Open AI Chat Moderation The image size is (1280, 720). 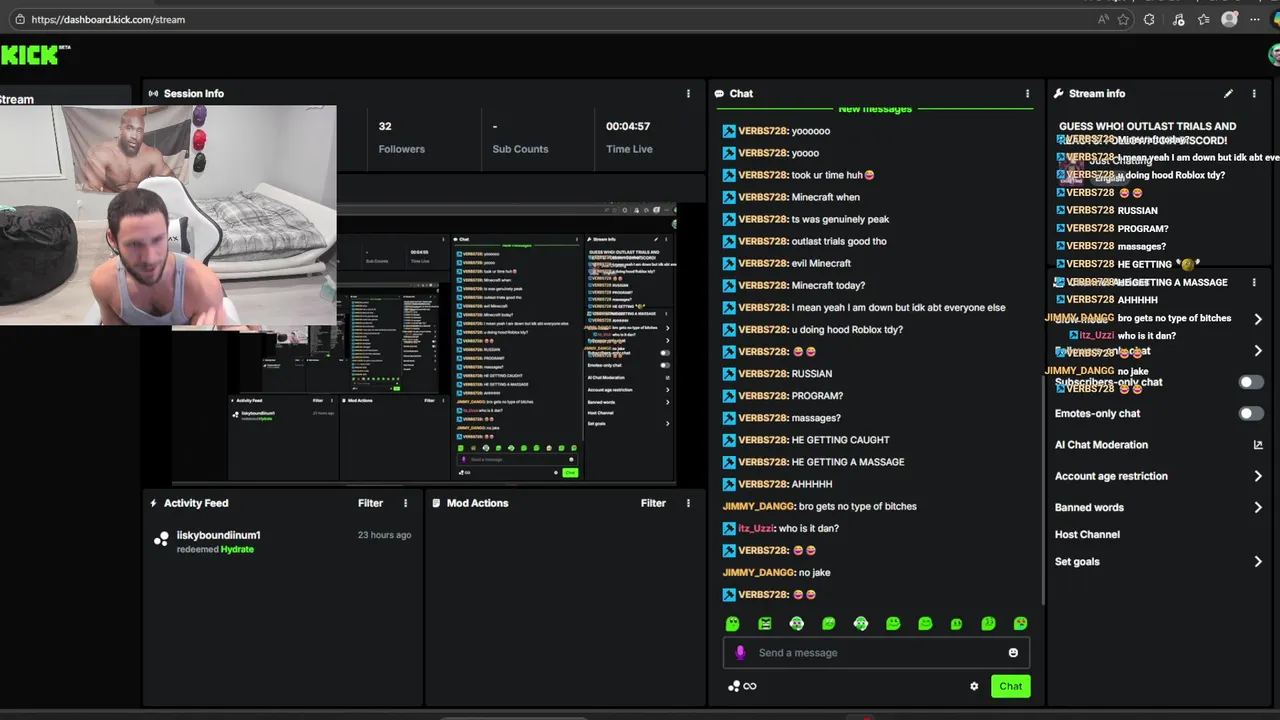[1101, 445]
